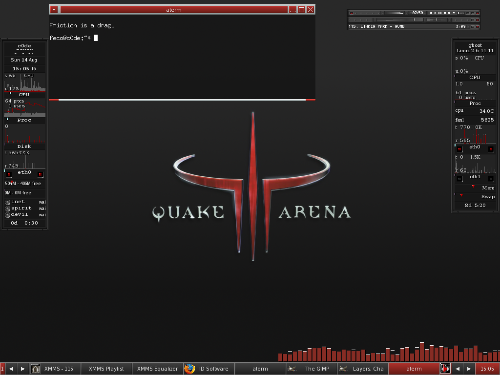This screenshot has width=500, height=375.
Task: Click the first mail icon in left gkrellm
Action: pyautogui.click(x=8, y=202)
